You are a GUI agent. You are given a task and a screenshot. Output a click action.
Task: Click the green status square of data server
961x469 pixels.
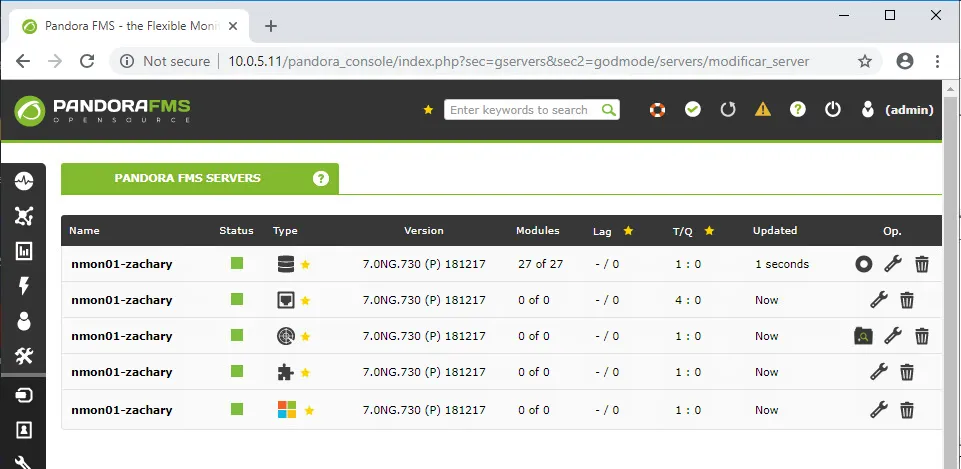tap(237, 263)
